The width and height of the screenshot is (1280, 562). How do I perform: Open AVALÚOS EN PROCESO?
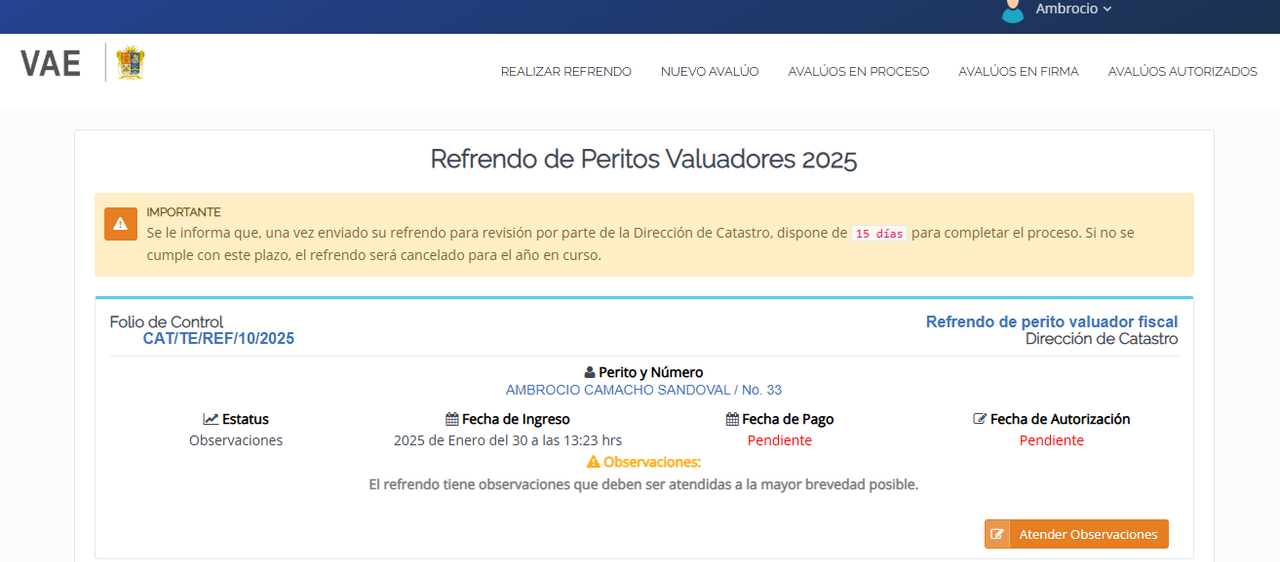tap(858, 72)
